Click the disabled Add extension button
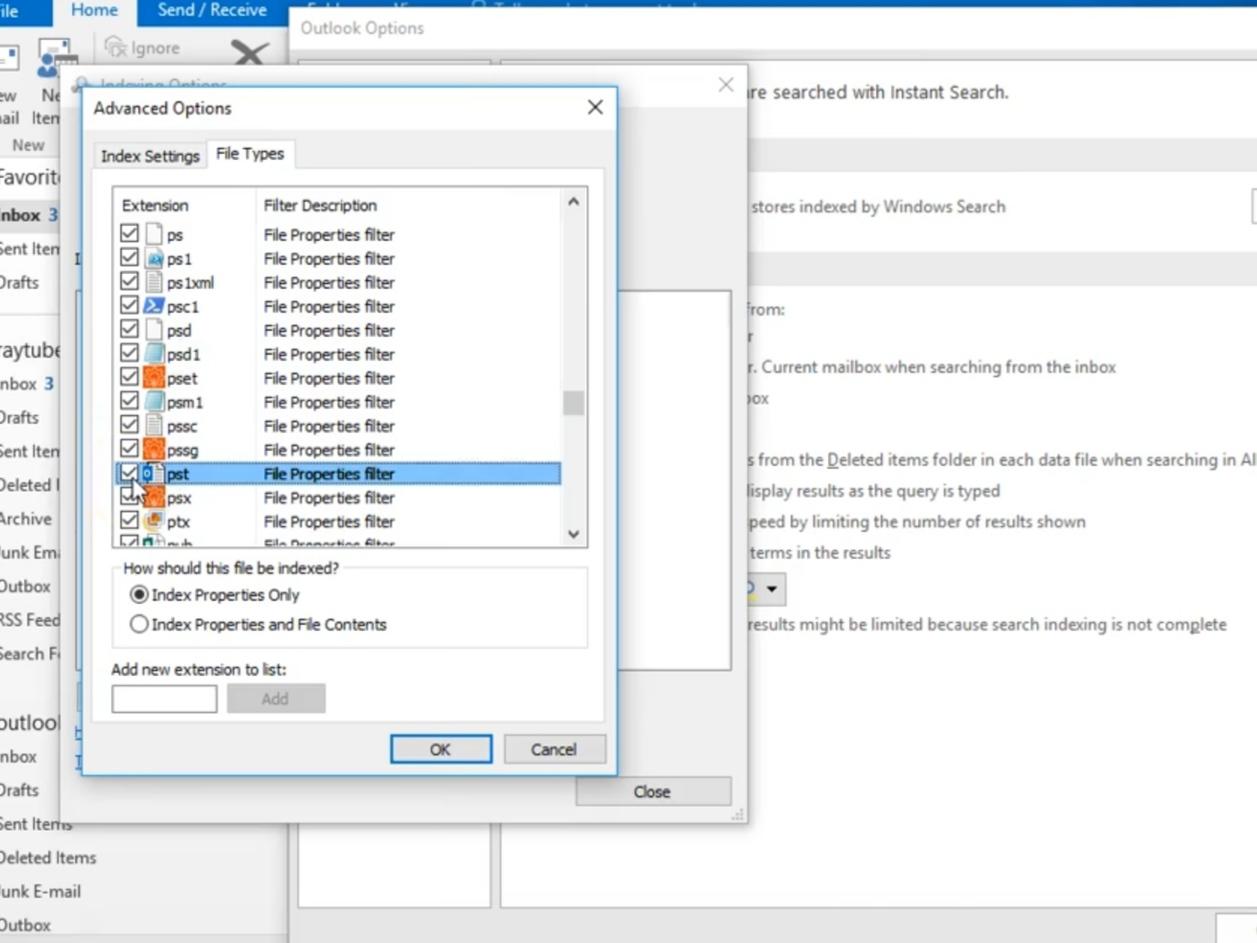The image size is (1257, 943). click(x=275, y=699)
